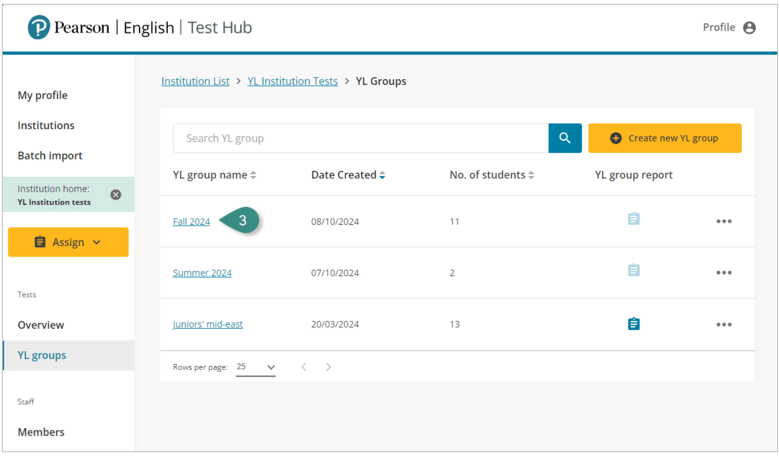Click Institution List breadcrumb link

[195, 81]
